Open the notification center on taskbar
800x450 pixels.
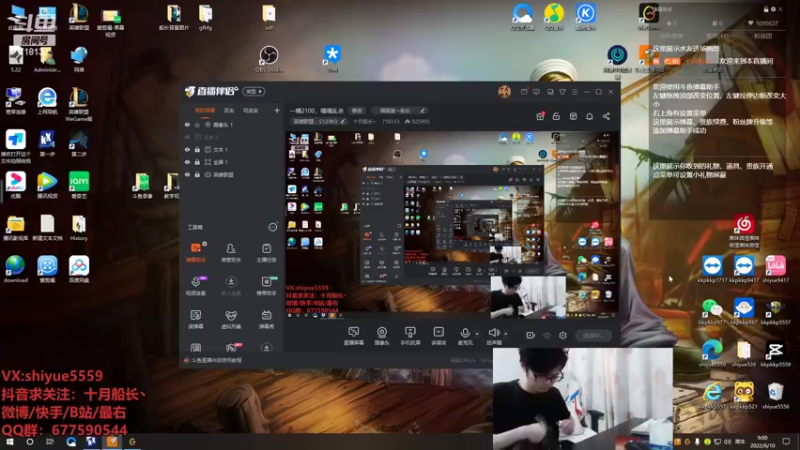[x=787, y=442]
